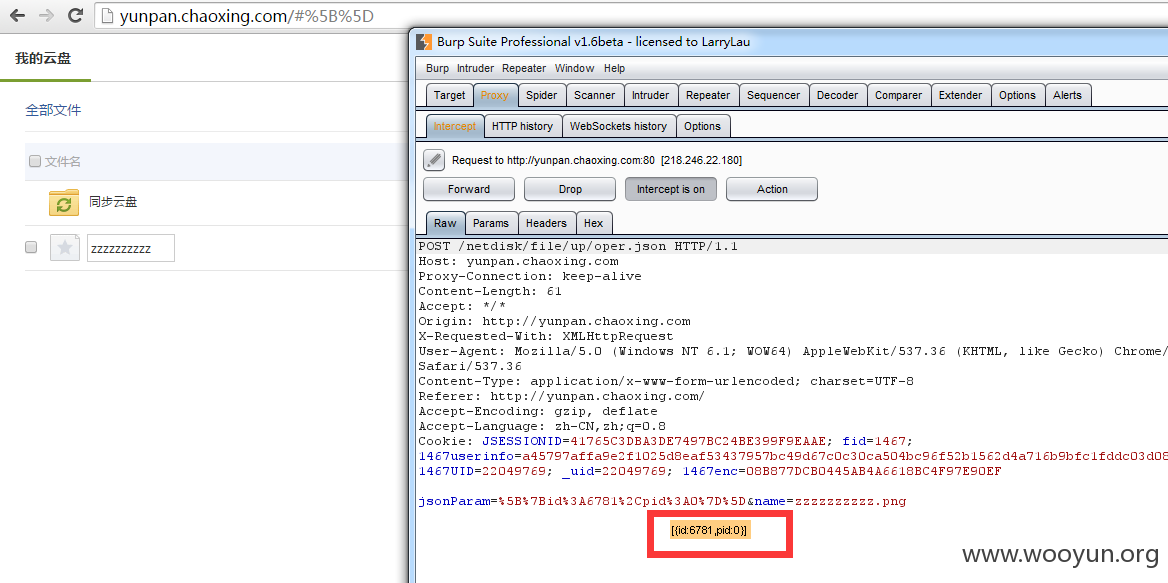Viewport: 1168px width, 583px height.
Task: Click the Drop button
Action: (x=570, y=189)
